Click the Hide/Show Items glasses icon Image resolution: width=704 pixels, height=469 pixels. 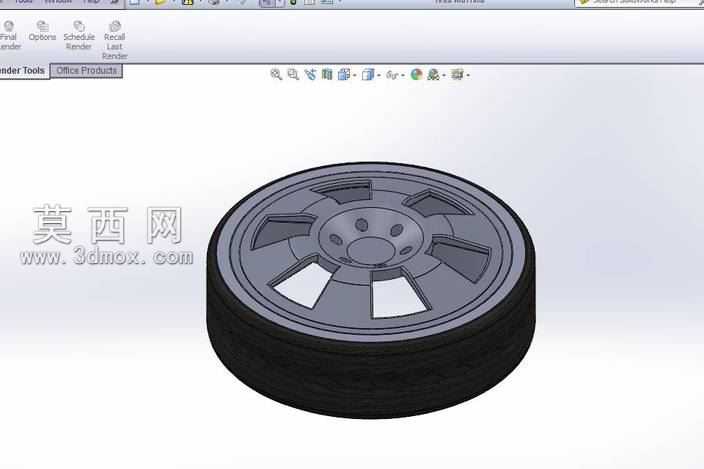(x=392, y=75)
